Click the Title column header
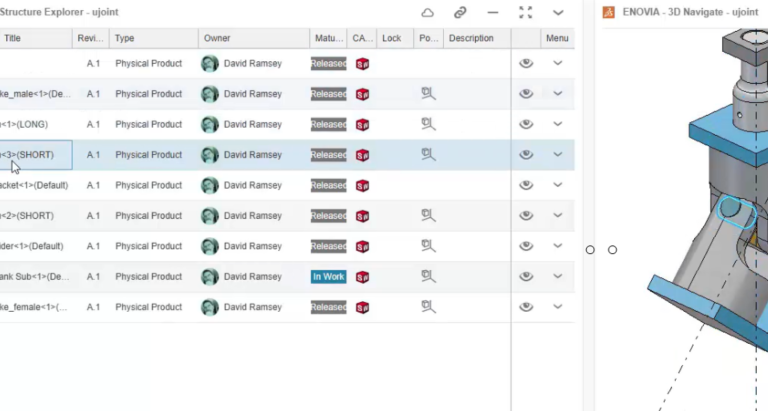 pyautogui.click(x=36, y=38)
